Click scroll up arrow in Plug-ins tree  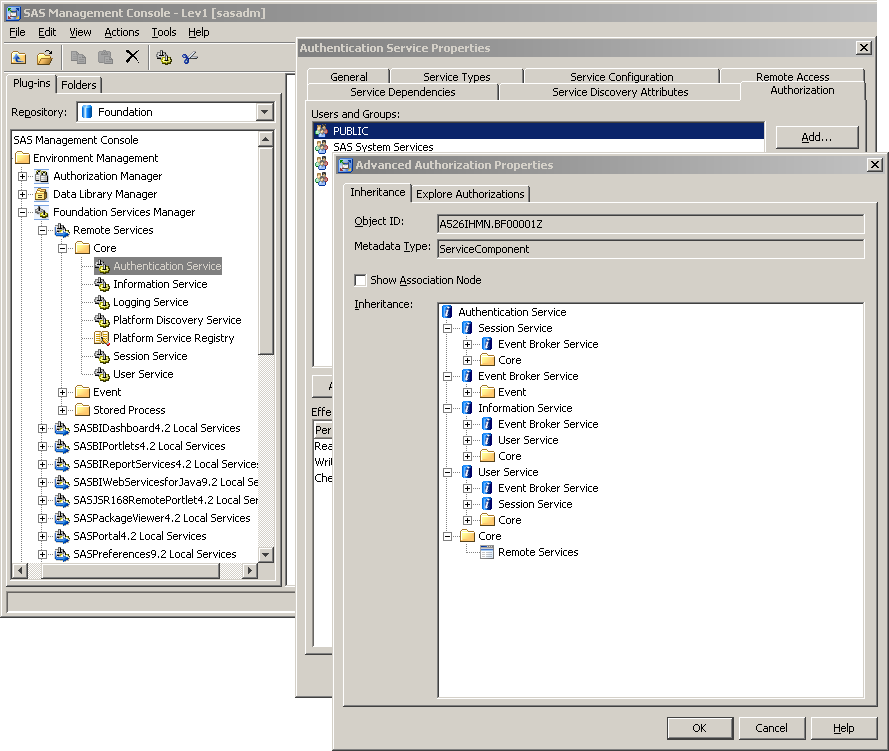[265, 139]
